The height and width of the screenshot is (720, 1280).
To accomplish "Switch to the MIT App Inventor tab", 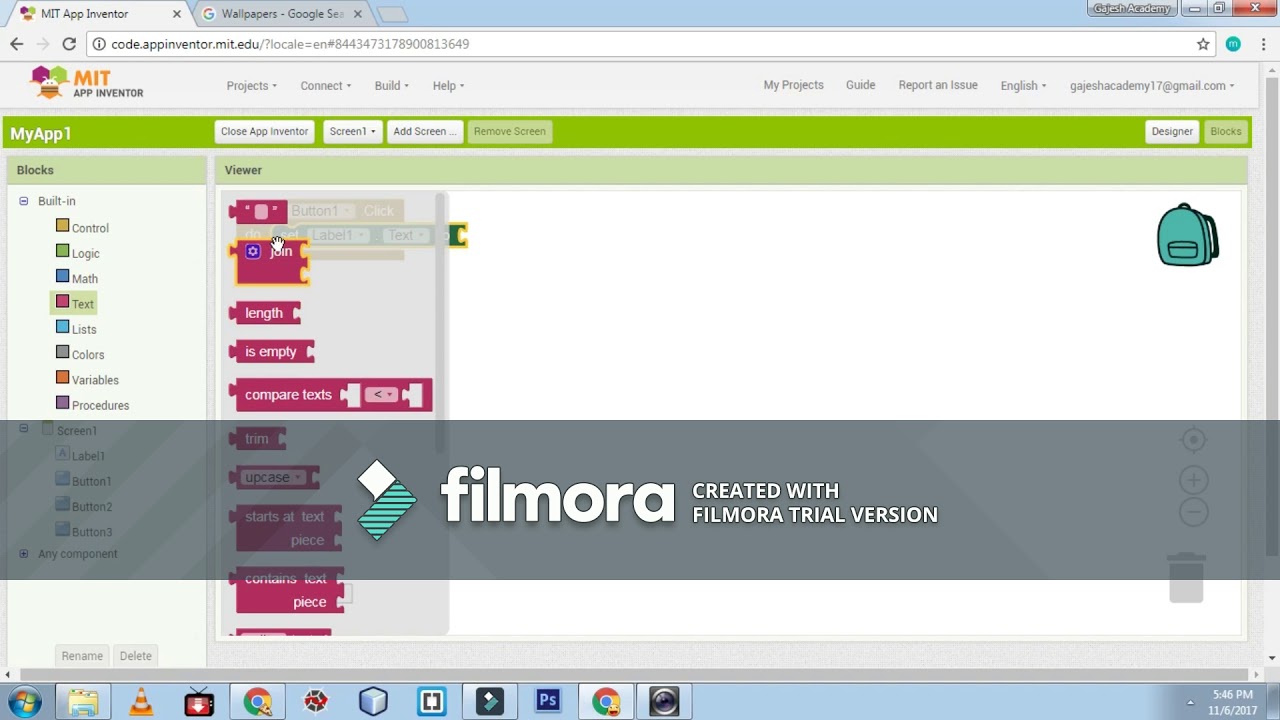I will click(x=96, y=14).
